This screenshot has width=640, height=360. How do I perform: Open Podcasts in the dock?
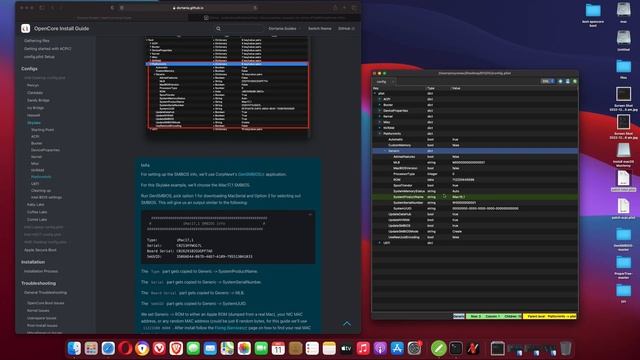380,348
